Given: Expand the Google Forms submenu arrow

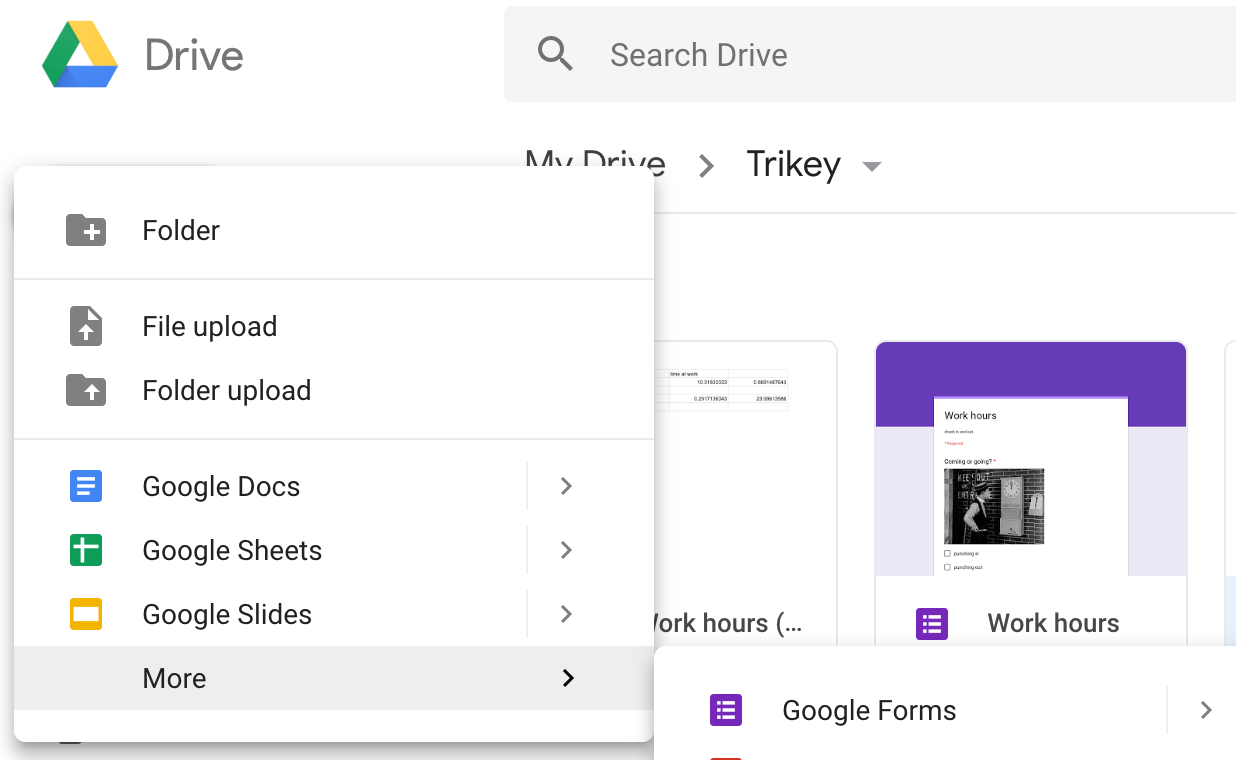Looking at the screenshot, I should [x=1206, y=710].
